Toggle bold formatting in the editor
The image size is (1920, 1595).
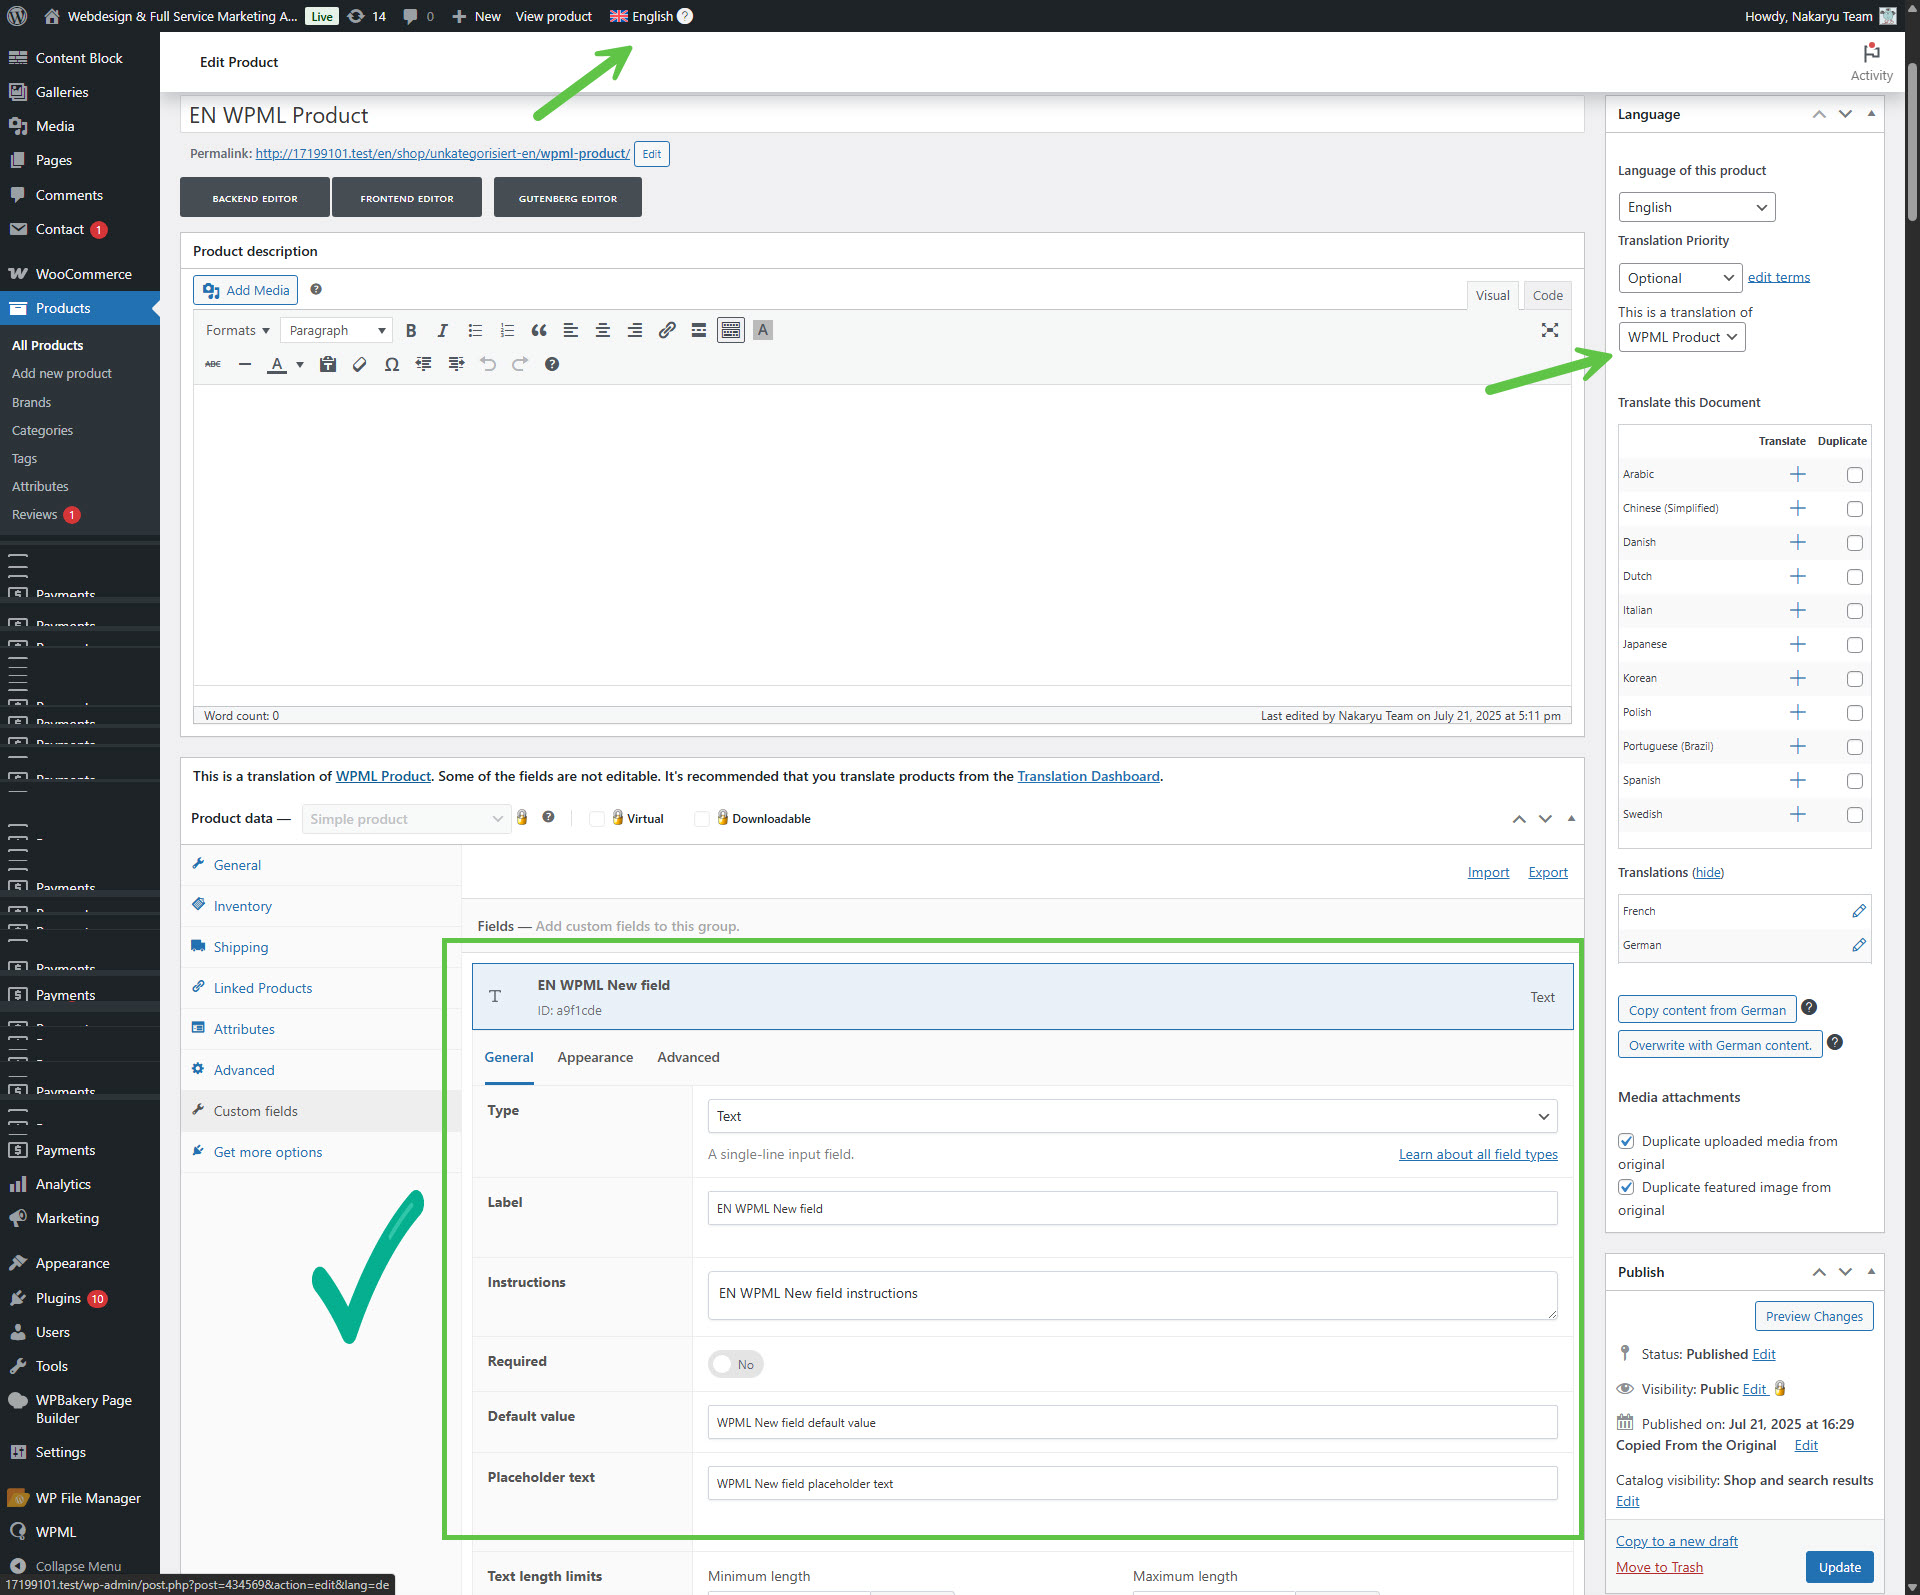pos(411,330)
